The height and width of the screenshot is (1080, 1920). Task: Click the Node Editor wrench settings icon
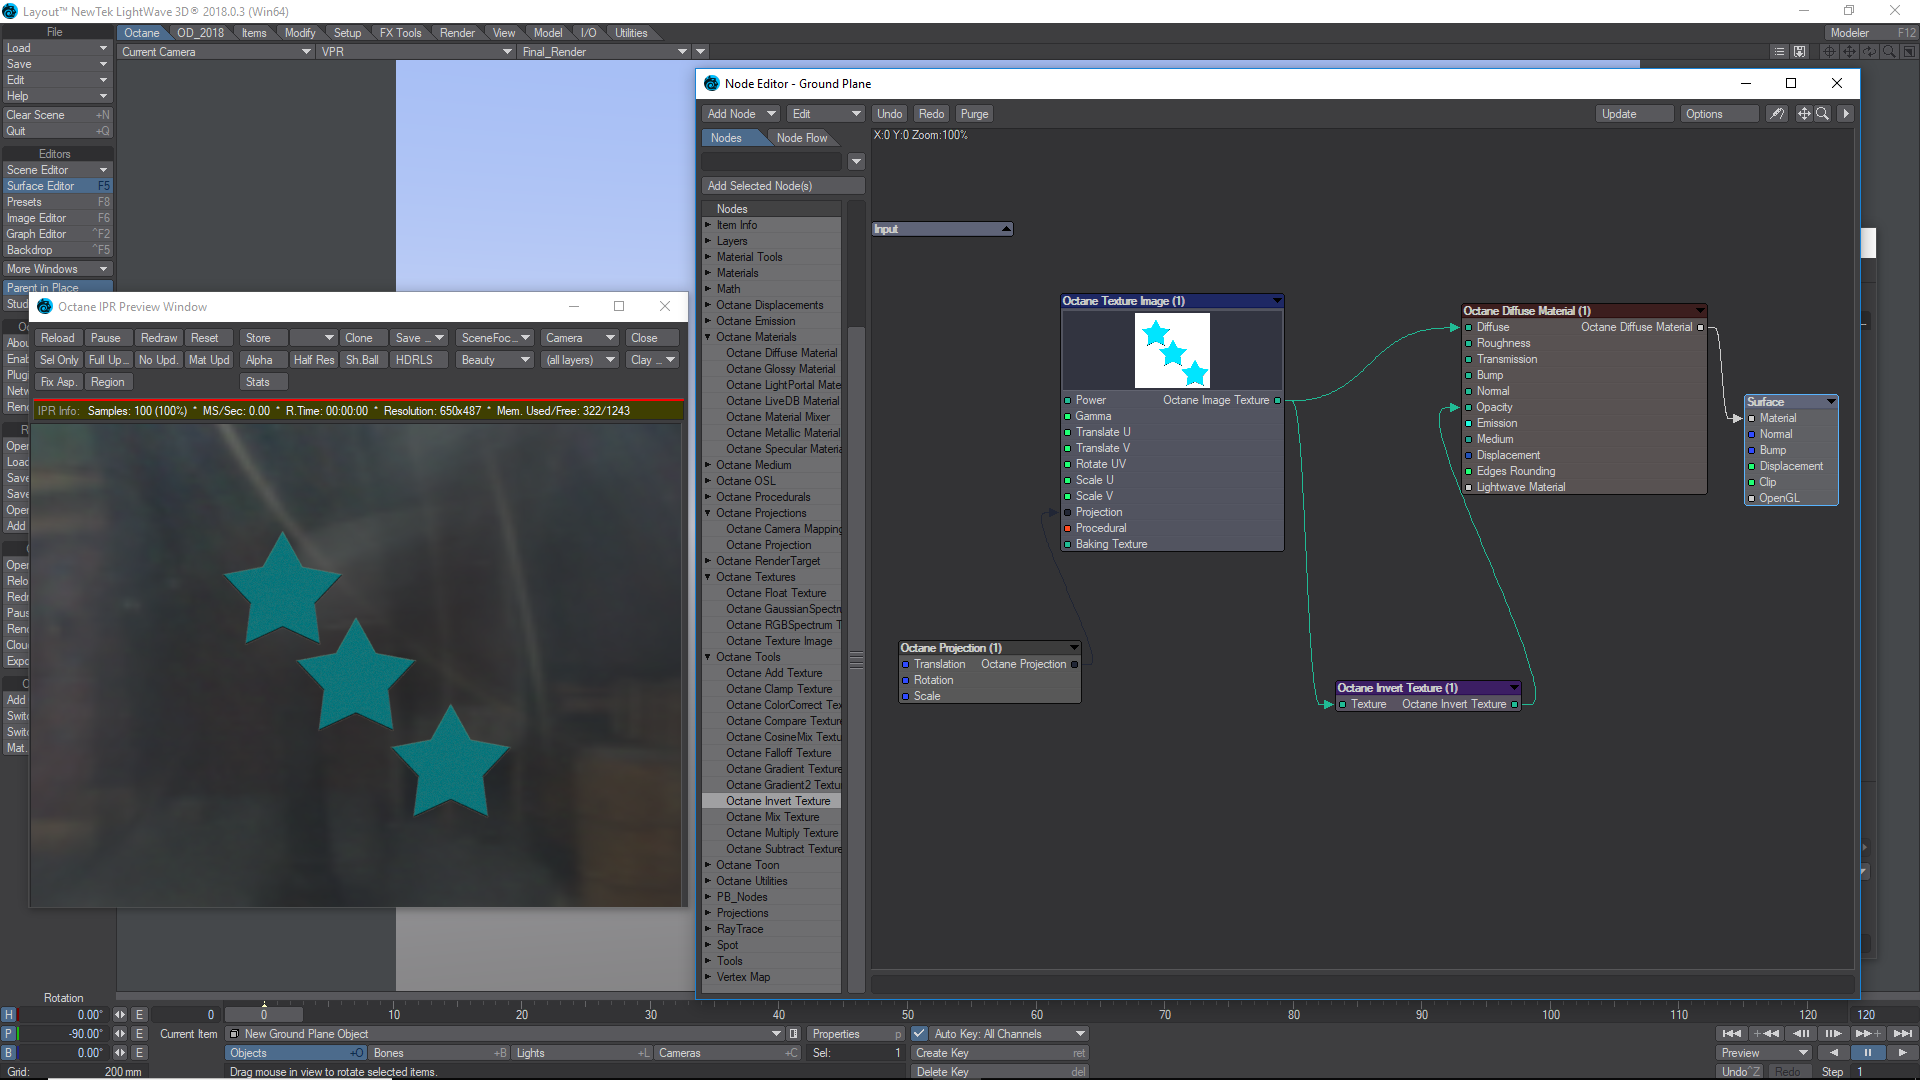pyautogui.click(x=1776, y=114)
